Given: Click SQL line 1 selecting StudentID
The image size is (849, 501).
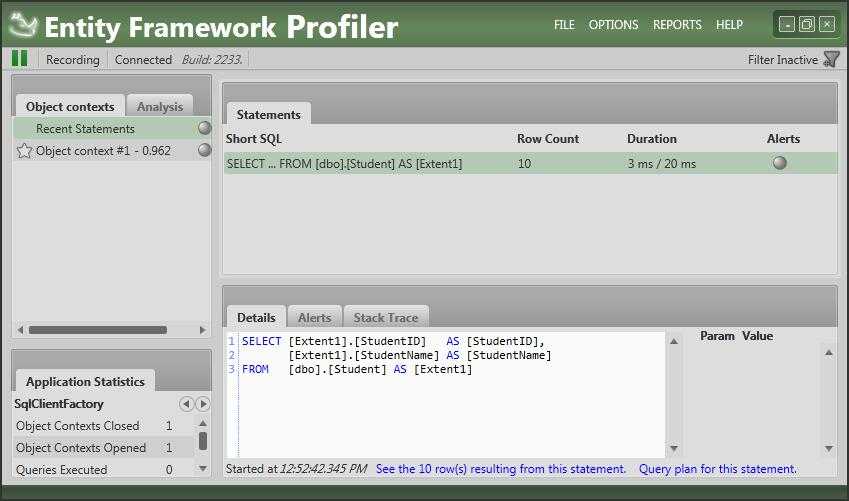Looking at the screenshot, I should [393, 341].
